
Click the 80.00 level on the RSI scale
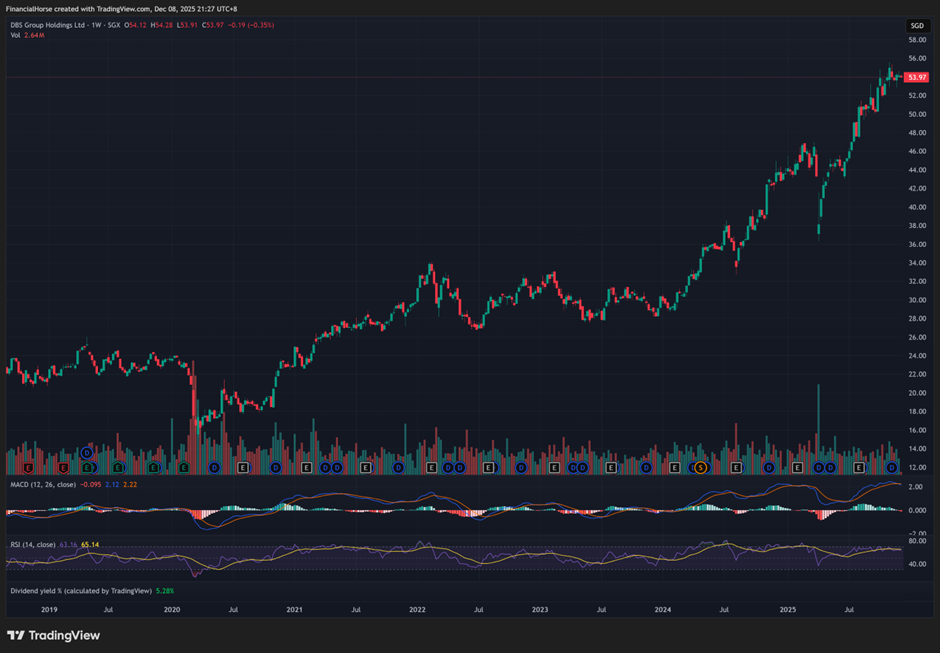tap(916, 541)
